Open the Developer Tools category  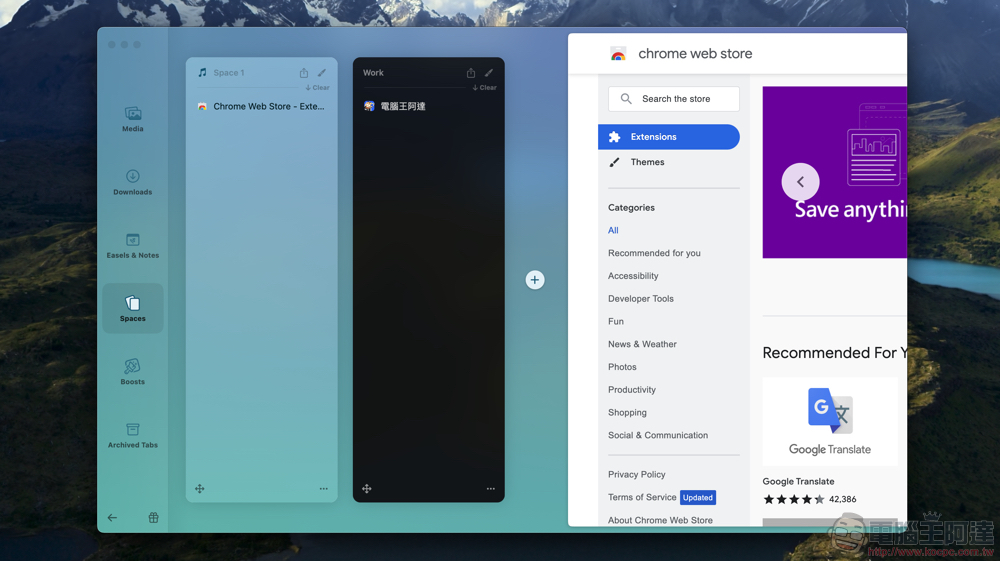[640, 298]
